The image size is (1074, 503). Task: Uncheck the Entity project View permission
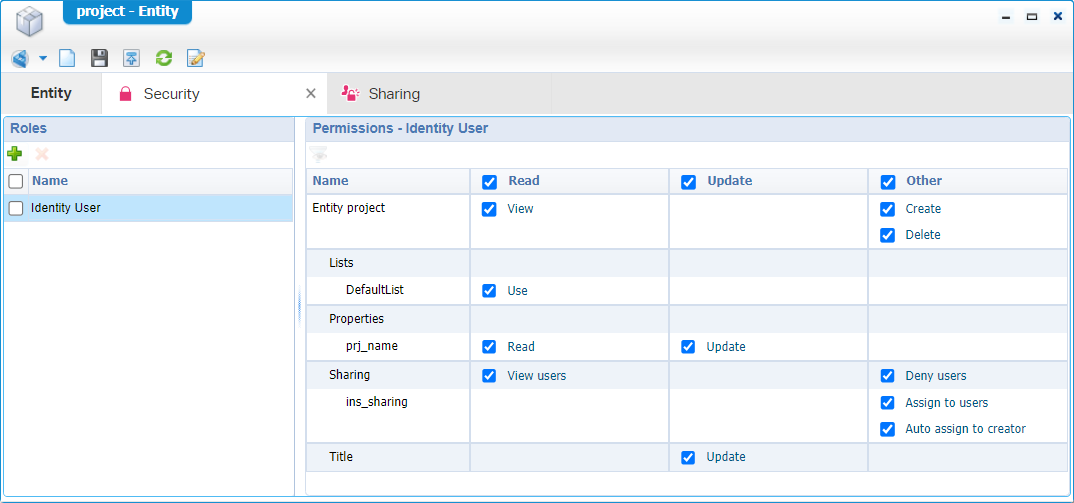click(489, 209)
